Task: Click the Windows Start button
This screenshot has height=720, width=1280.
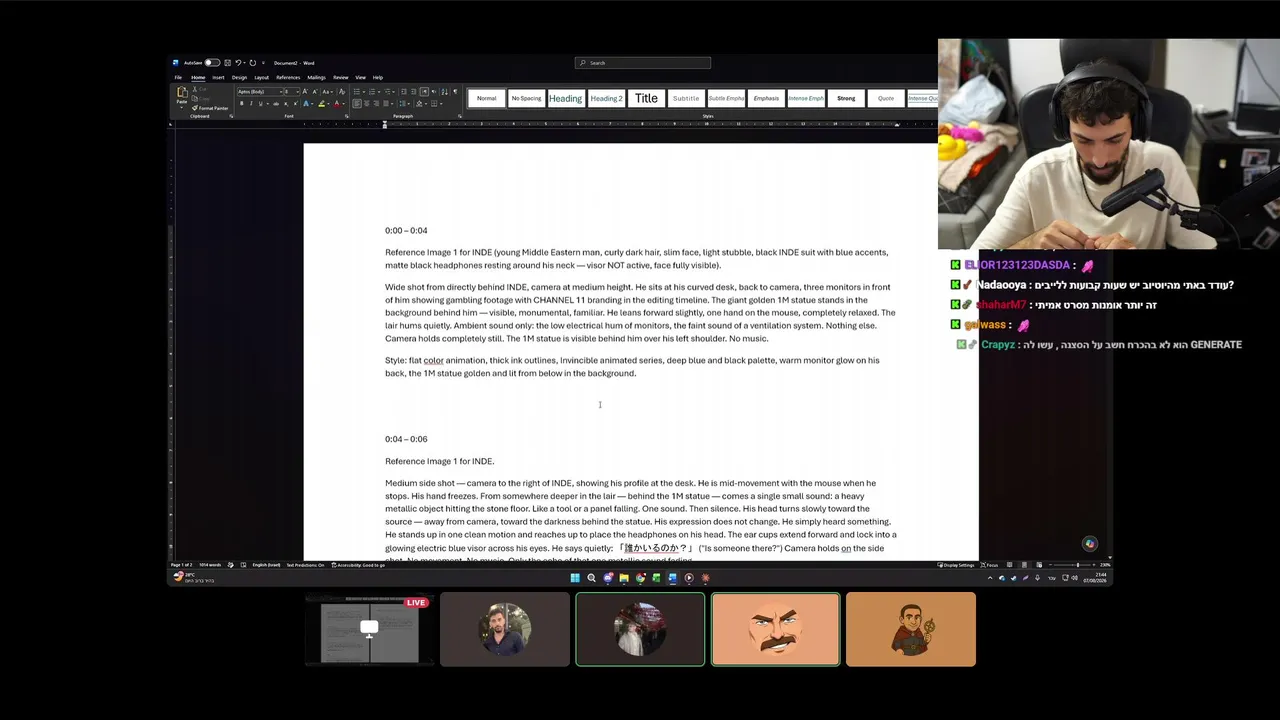Action: tap(575, 578)
